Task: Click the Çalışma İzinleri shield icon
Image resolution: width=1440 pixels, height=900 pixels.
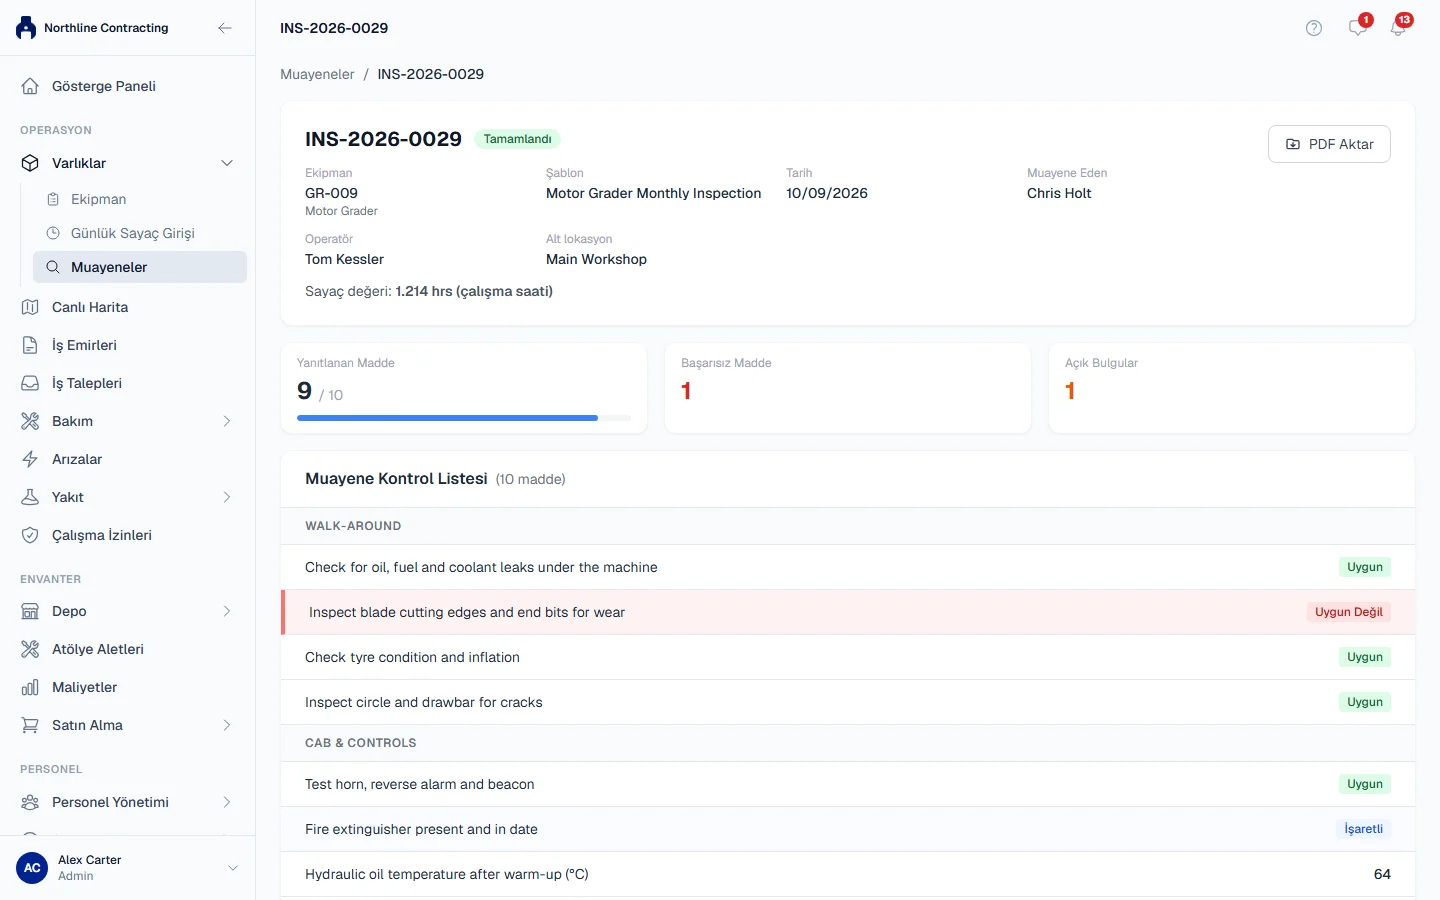Action: (x=30, y=535)
